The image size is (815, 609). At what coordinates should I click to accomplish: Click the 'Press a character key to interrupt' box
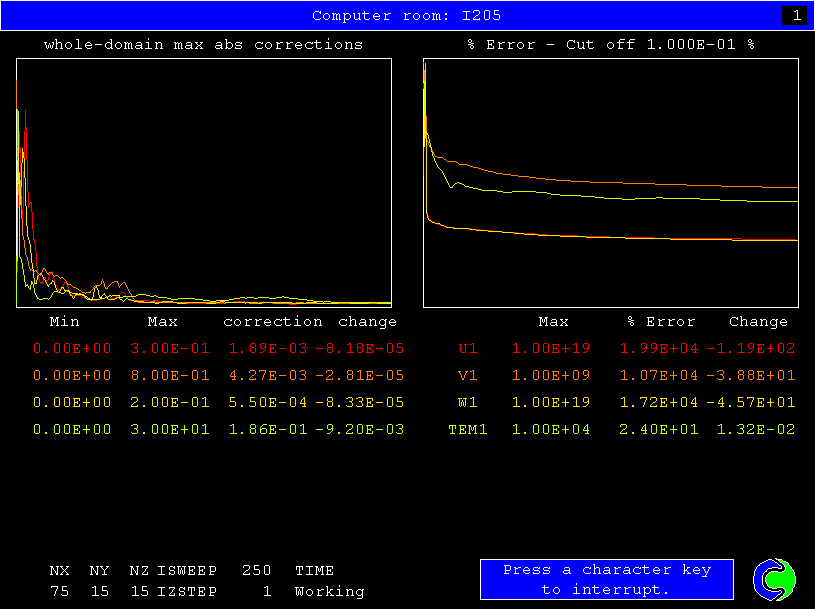(607, 579)
